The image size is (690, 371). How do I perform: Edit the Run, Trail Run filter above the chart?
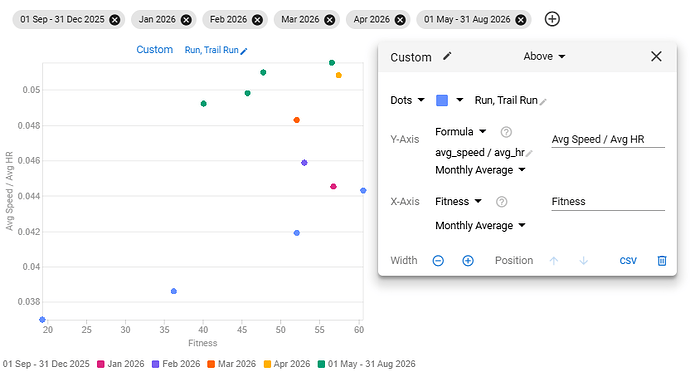(x=216, y=50)
